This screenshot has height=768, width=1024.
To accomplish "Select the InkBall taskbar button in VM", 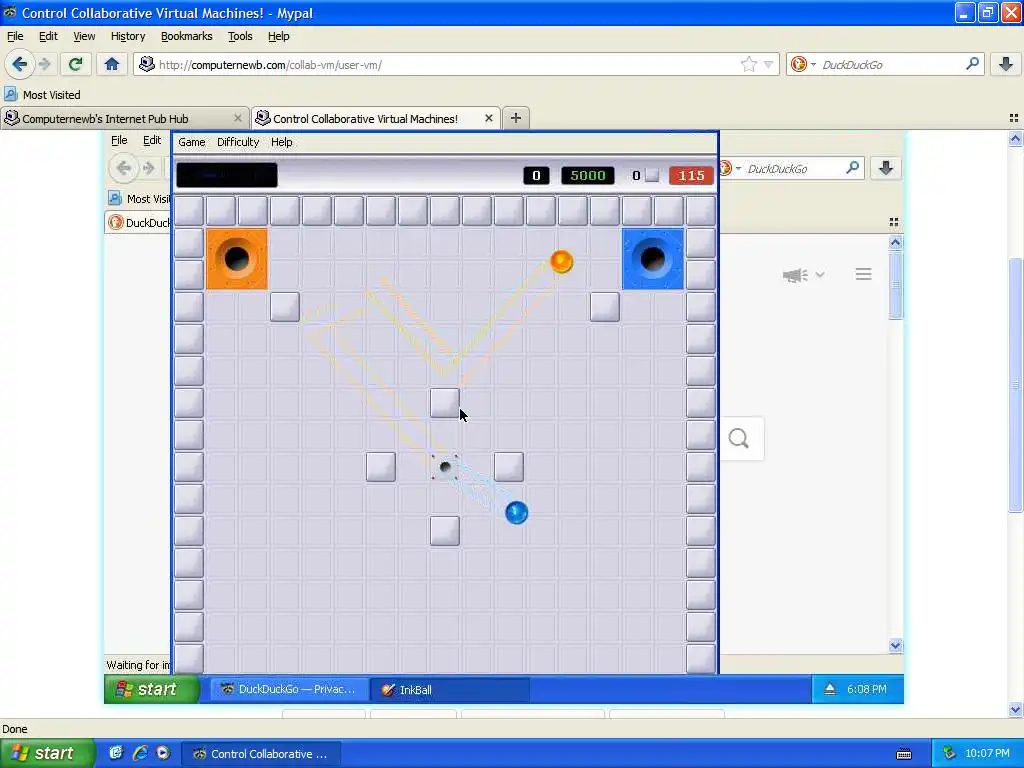I will (449, 690).
